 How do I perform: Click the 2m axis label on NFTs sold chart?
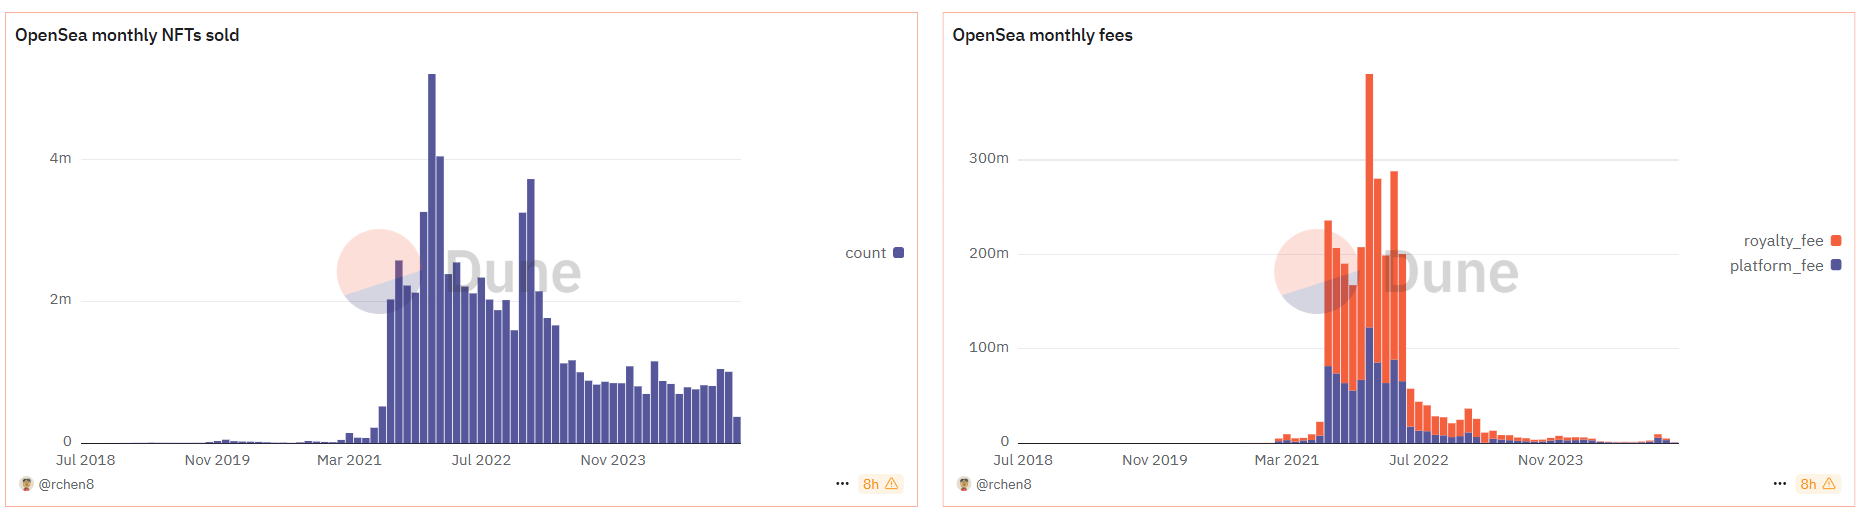(60, 299)
